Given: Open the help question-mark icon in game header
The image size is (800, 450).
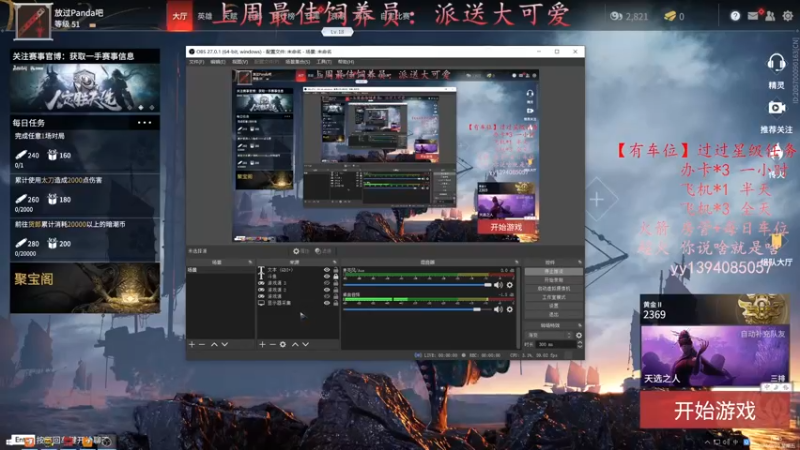Looking at the screenshot, I should click(x=735, y=16).
